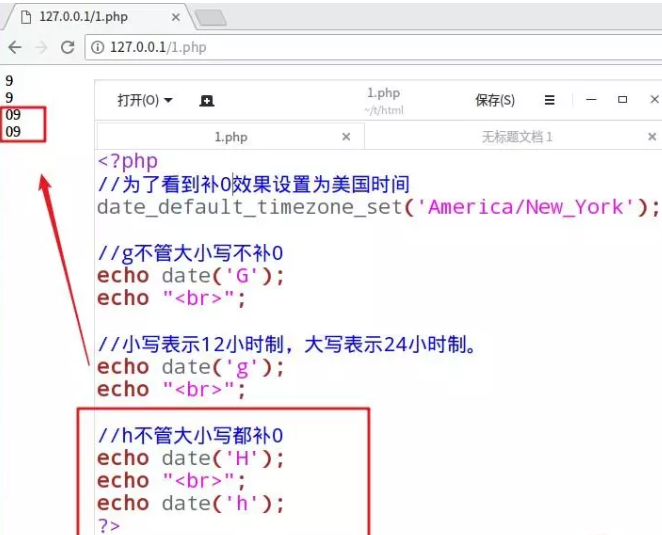The image size is (662, 535).
Task: Switch to the 无标题文档 1 tab
Action: pyautogui.click(x=517, y=137)
